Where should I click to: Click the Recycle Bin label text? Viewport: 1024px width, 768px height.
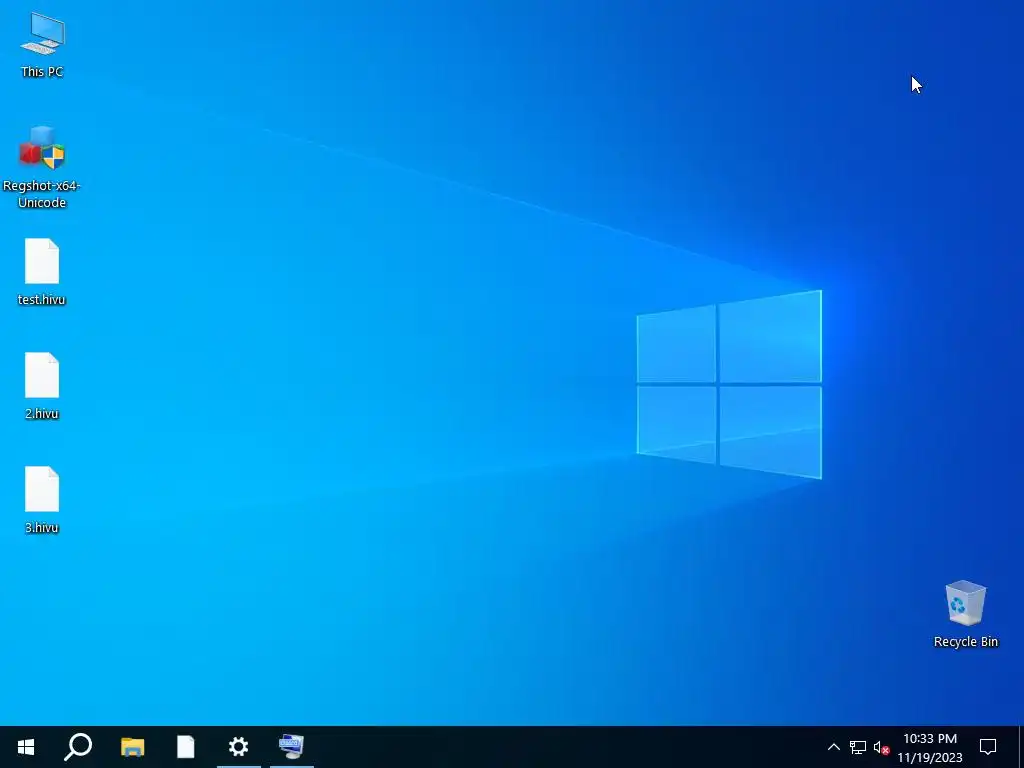coord(965,642)
